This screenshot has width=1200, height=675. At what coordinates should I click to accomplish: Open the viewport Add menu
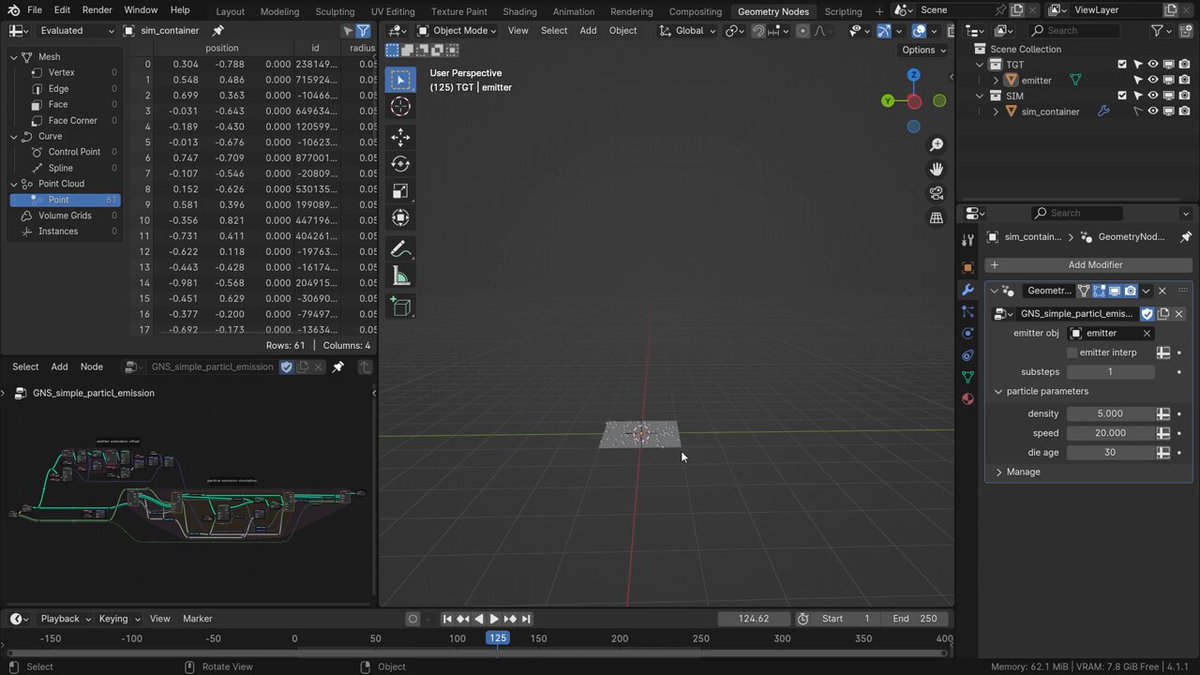click(588, 31)
